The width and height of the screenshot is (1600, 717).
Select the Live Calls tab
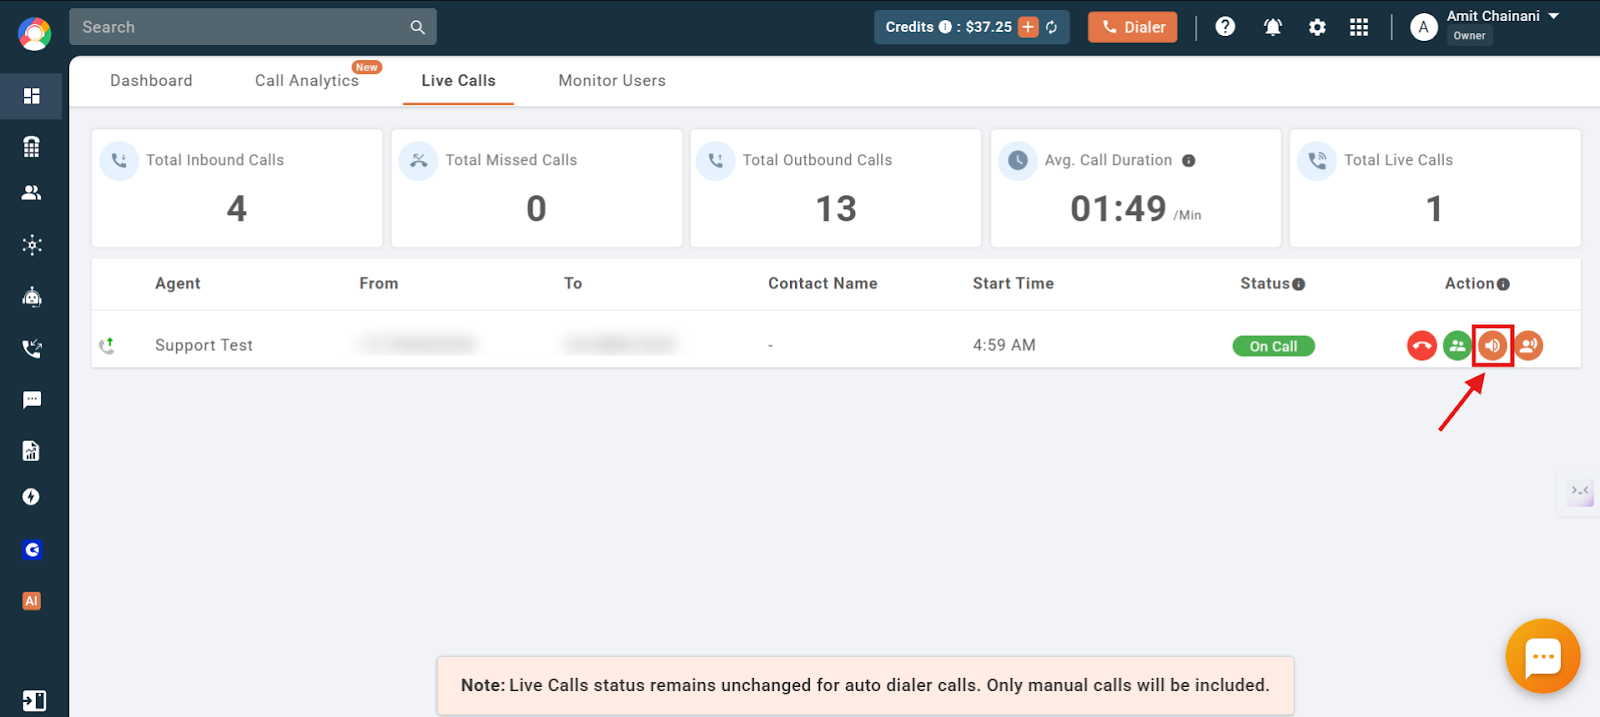(x=458, y=81)
